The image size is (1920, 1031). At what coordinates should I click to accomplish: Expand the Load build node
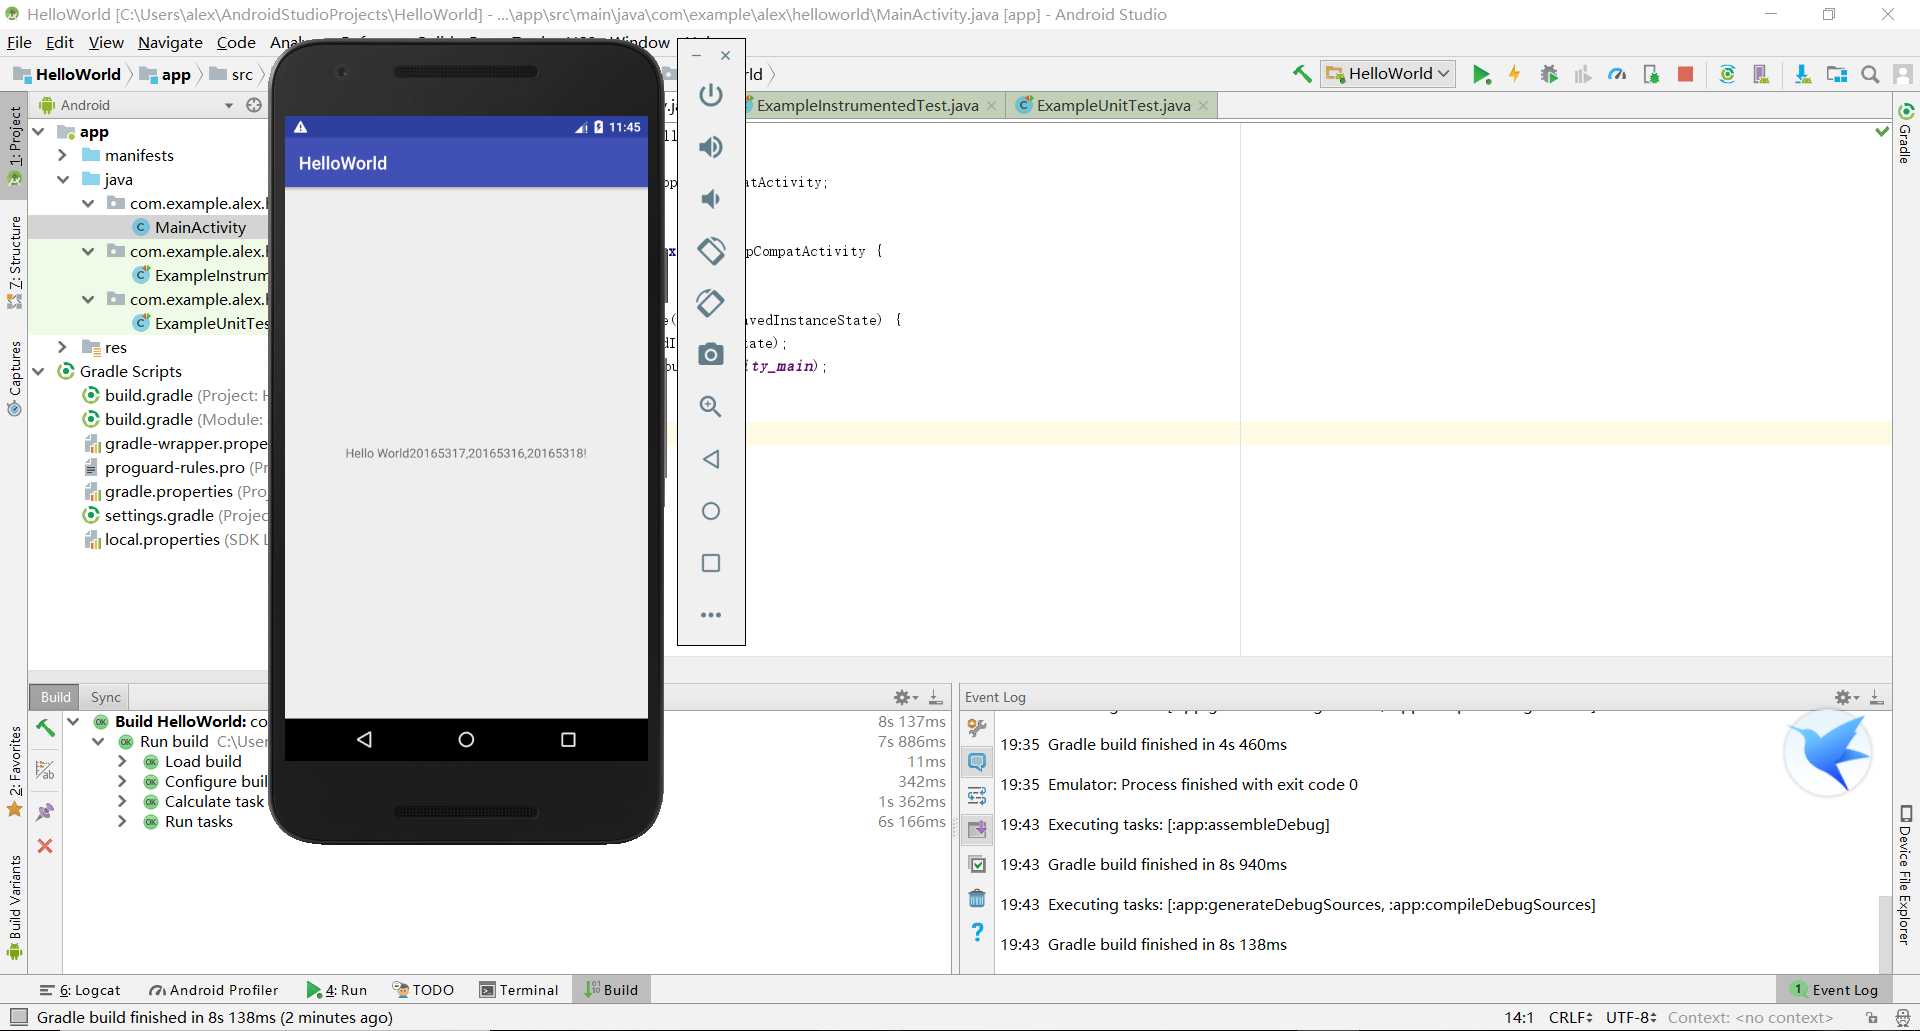(x=122, y=761)
